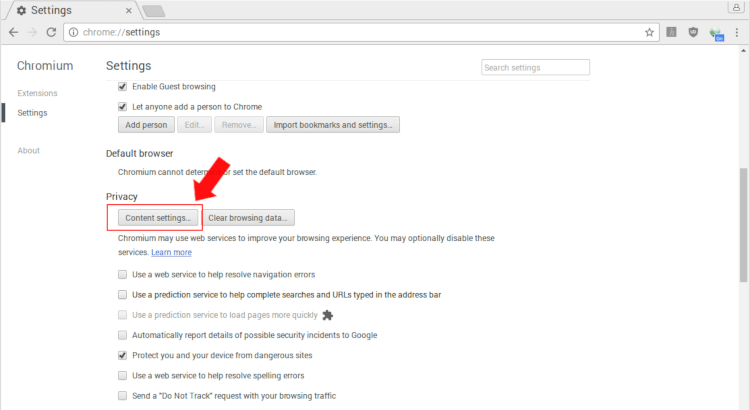
Task: Enable automatic security incident reporting to Google
Action: 122,335
